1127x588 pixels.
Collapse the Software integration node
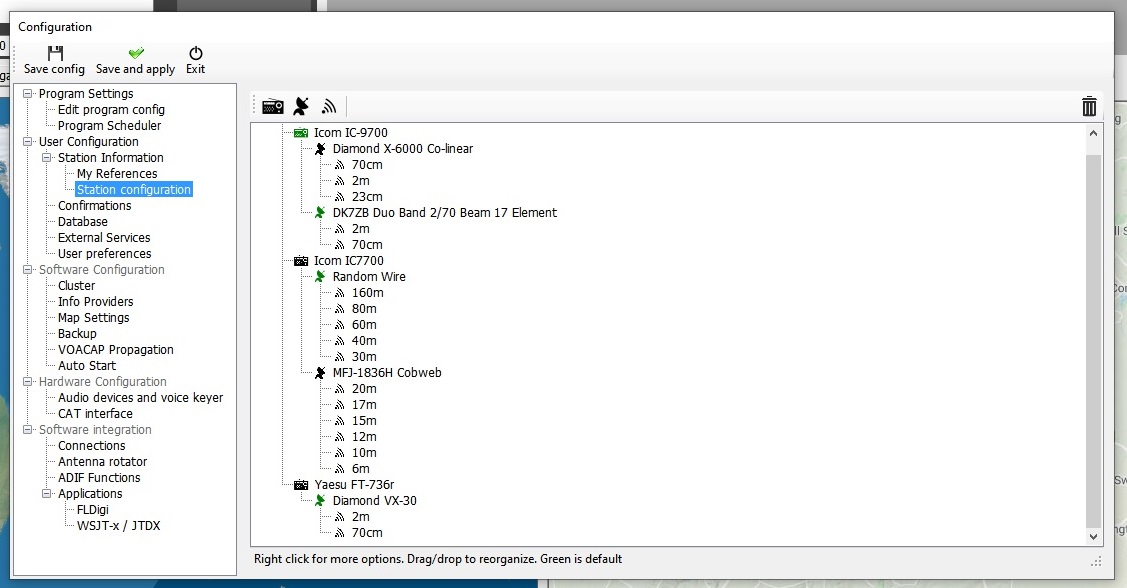coord(28,430)
